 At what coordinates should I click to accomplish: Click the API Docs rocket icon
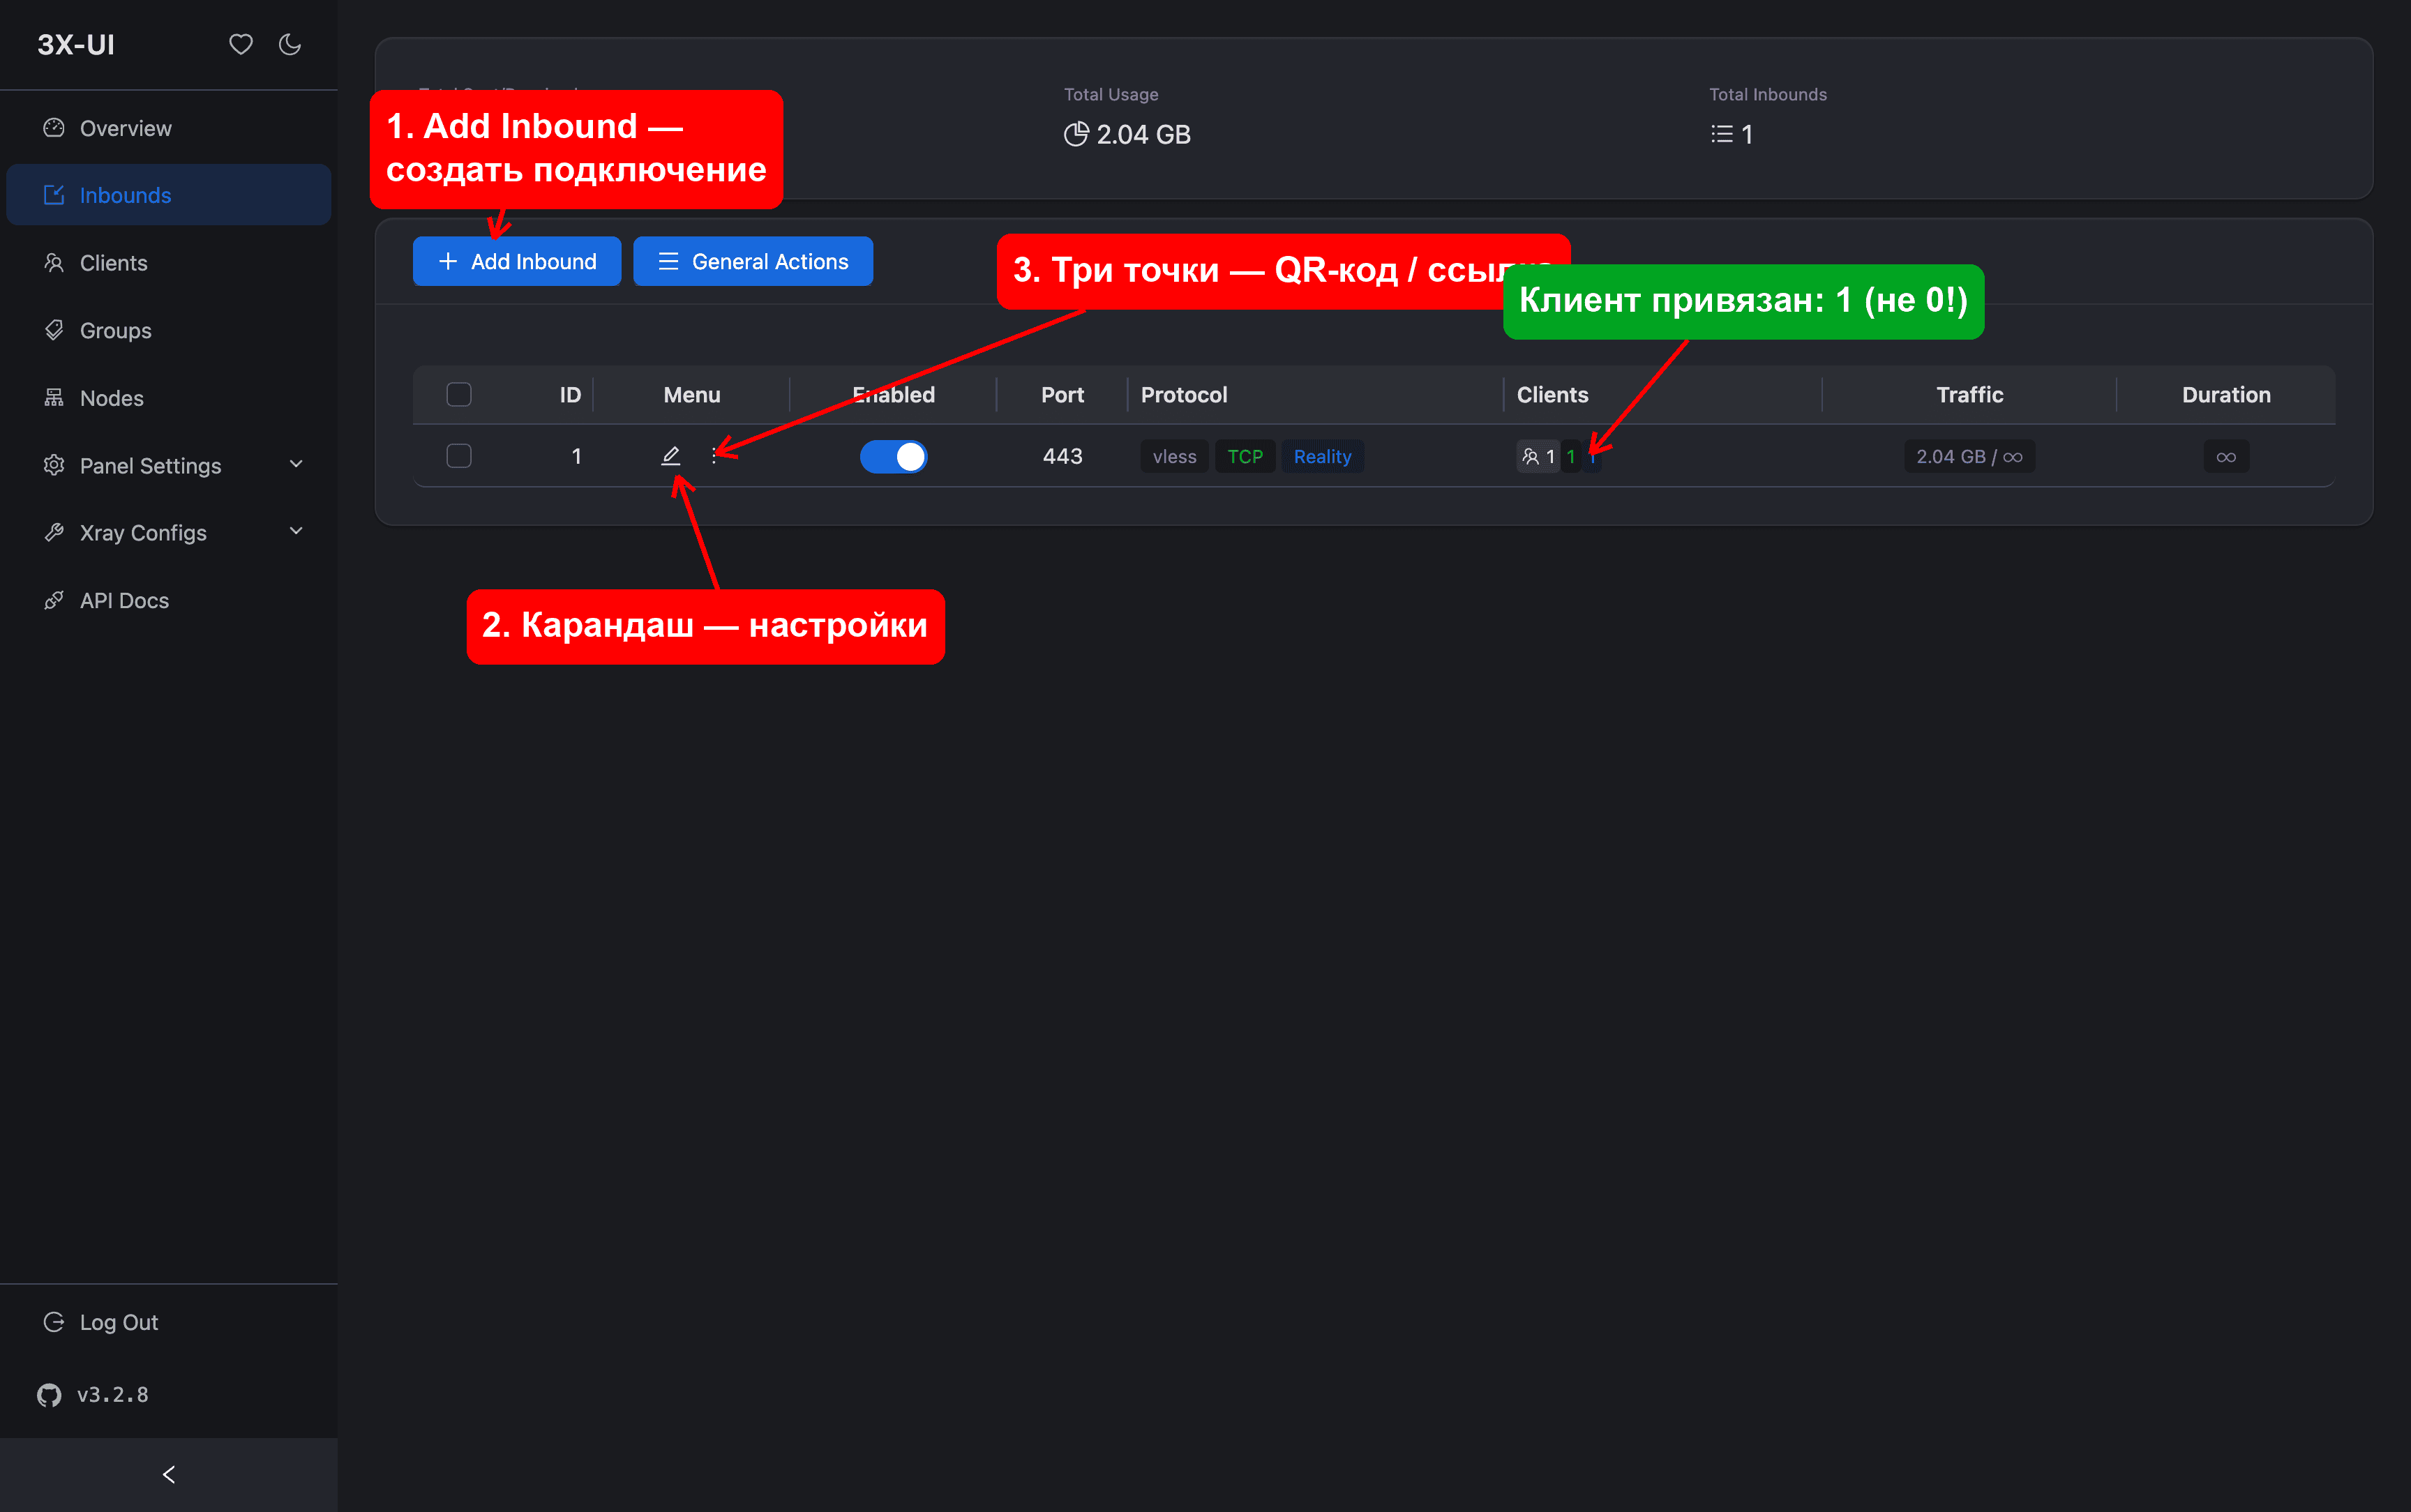click(54, 600)
